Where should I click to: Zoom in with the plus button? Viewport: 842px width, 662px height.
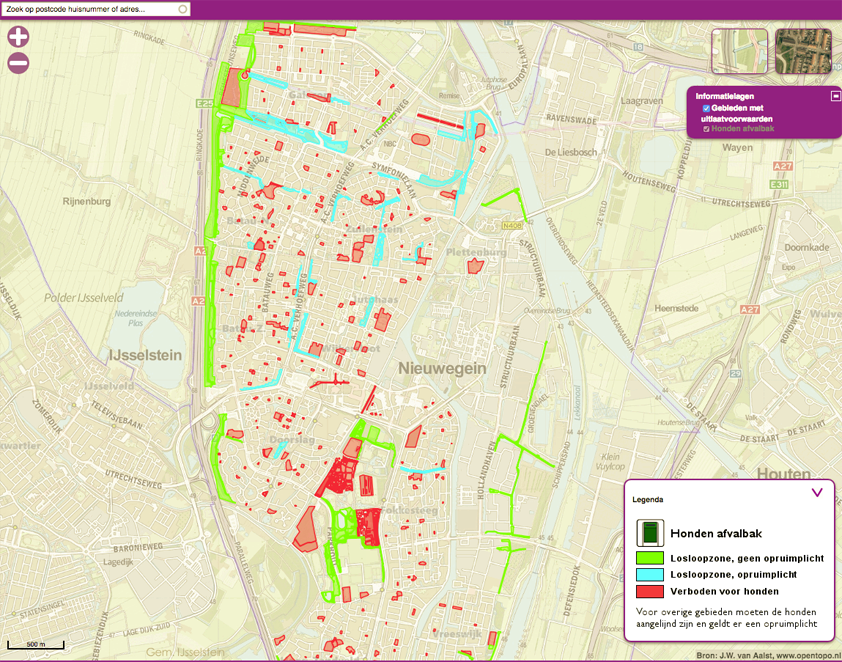tap(18, 38)
